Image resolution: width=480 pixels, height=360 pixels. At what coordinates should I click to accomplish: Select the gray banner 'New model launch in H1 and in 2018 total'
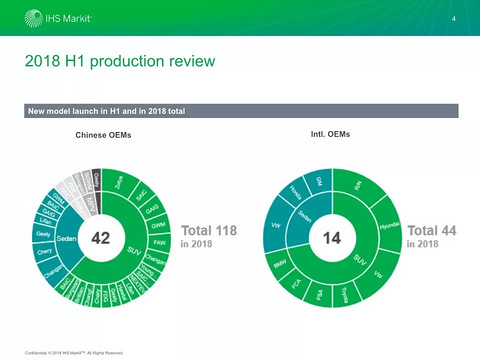click(241, 111)
